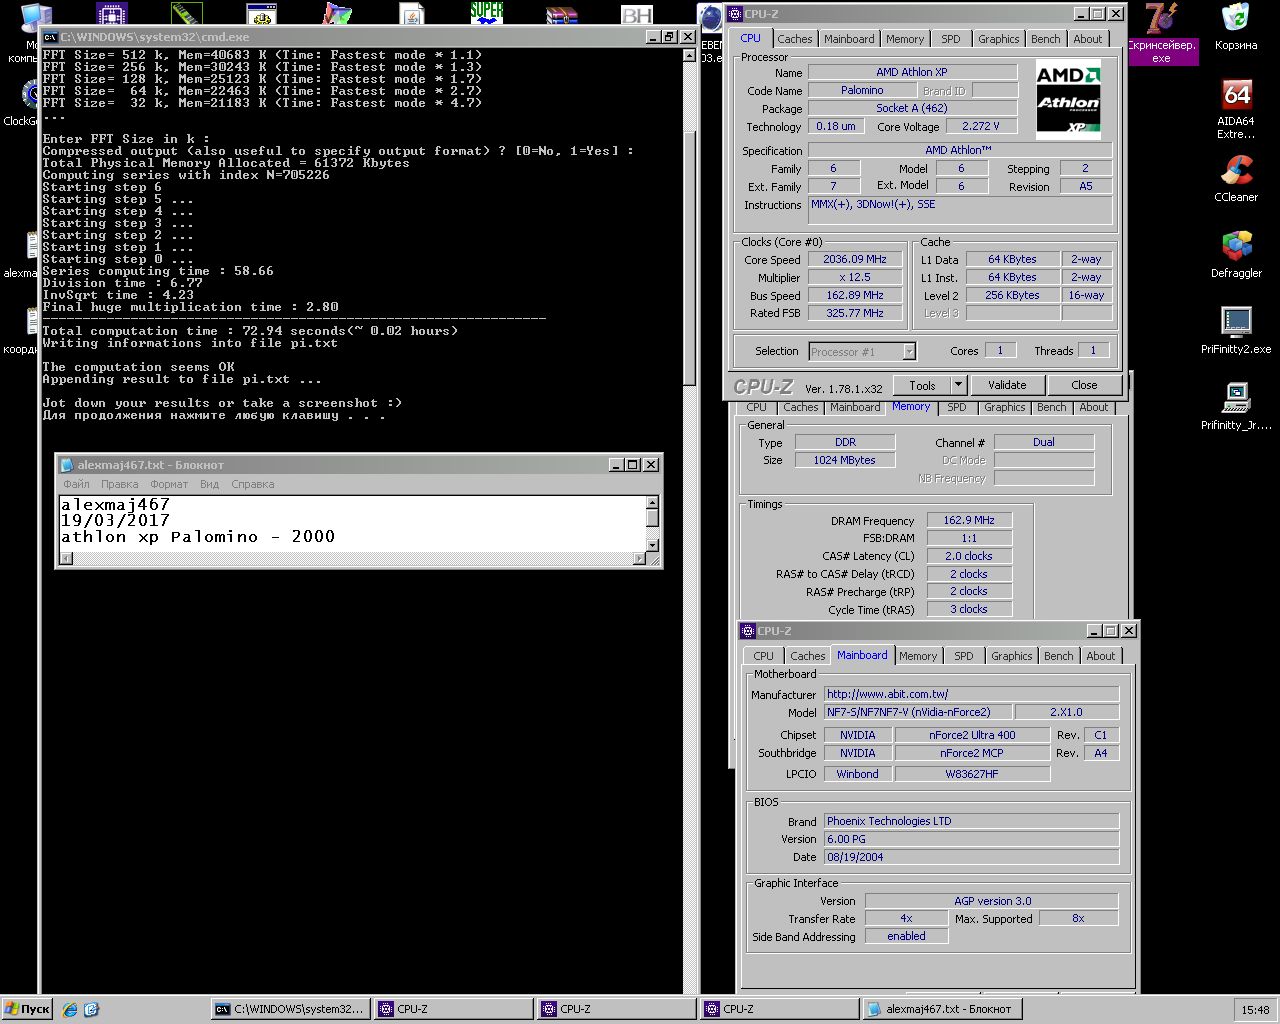Click the nForce2 Ultra 400 chipset field

coord(972,735)
